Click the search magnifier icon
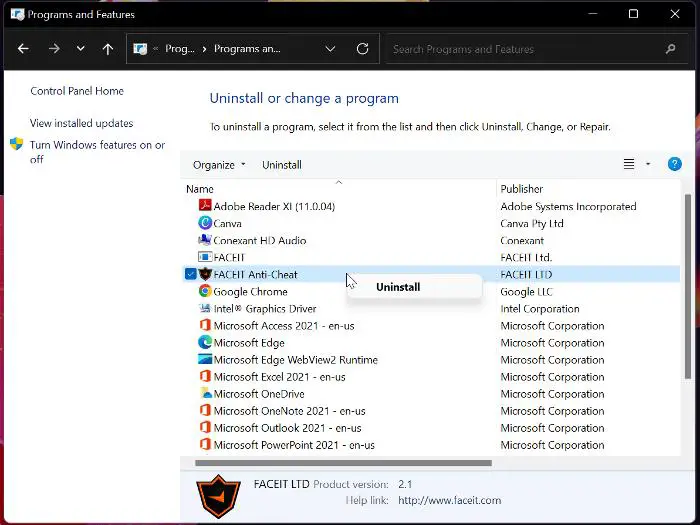 point(670,49)
